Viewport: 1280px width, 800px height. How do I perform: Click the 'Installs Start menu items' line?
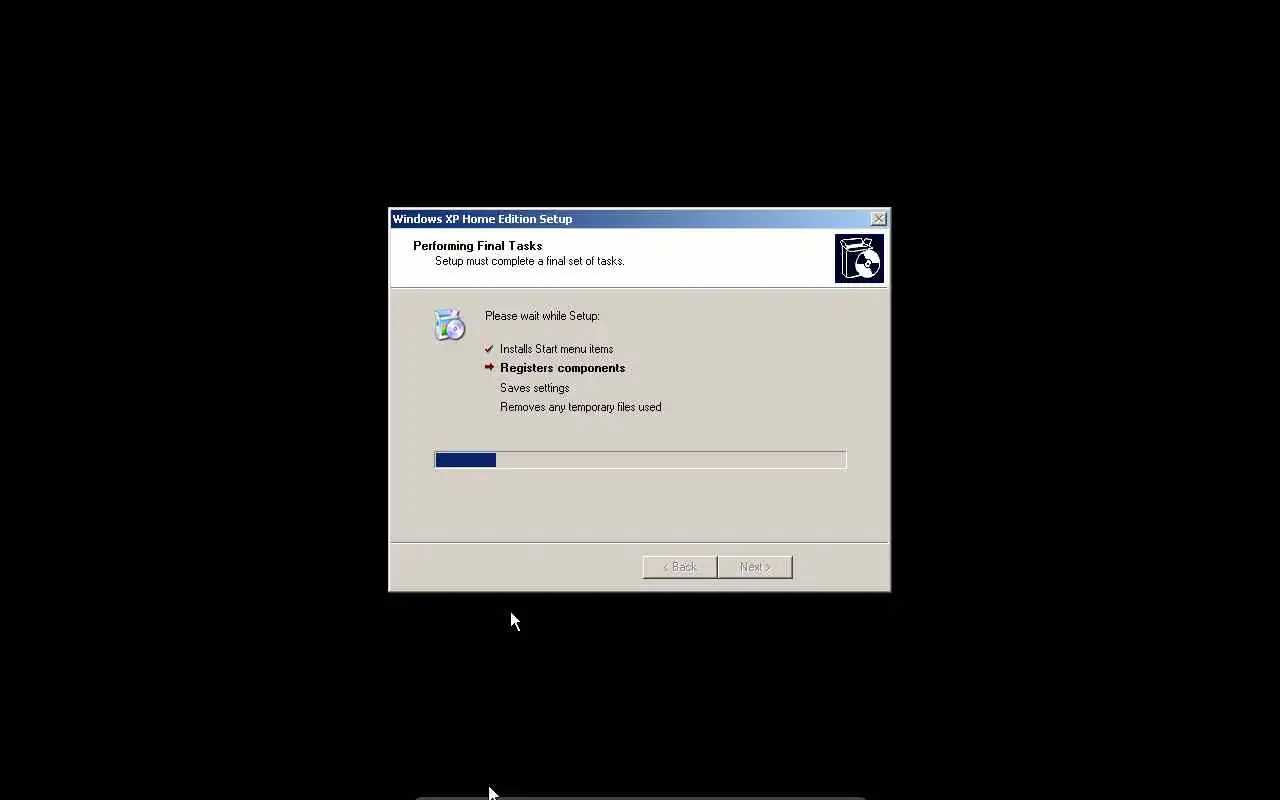tap(556, 349)
